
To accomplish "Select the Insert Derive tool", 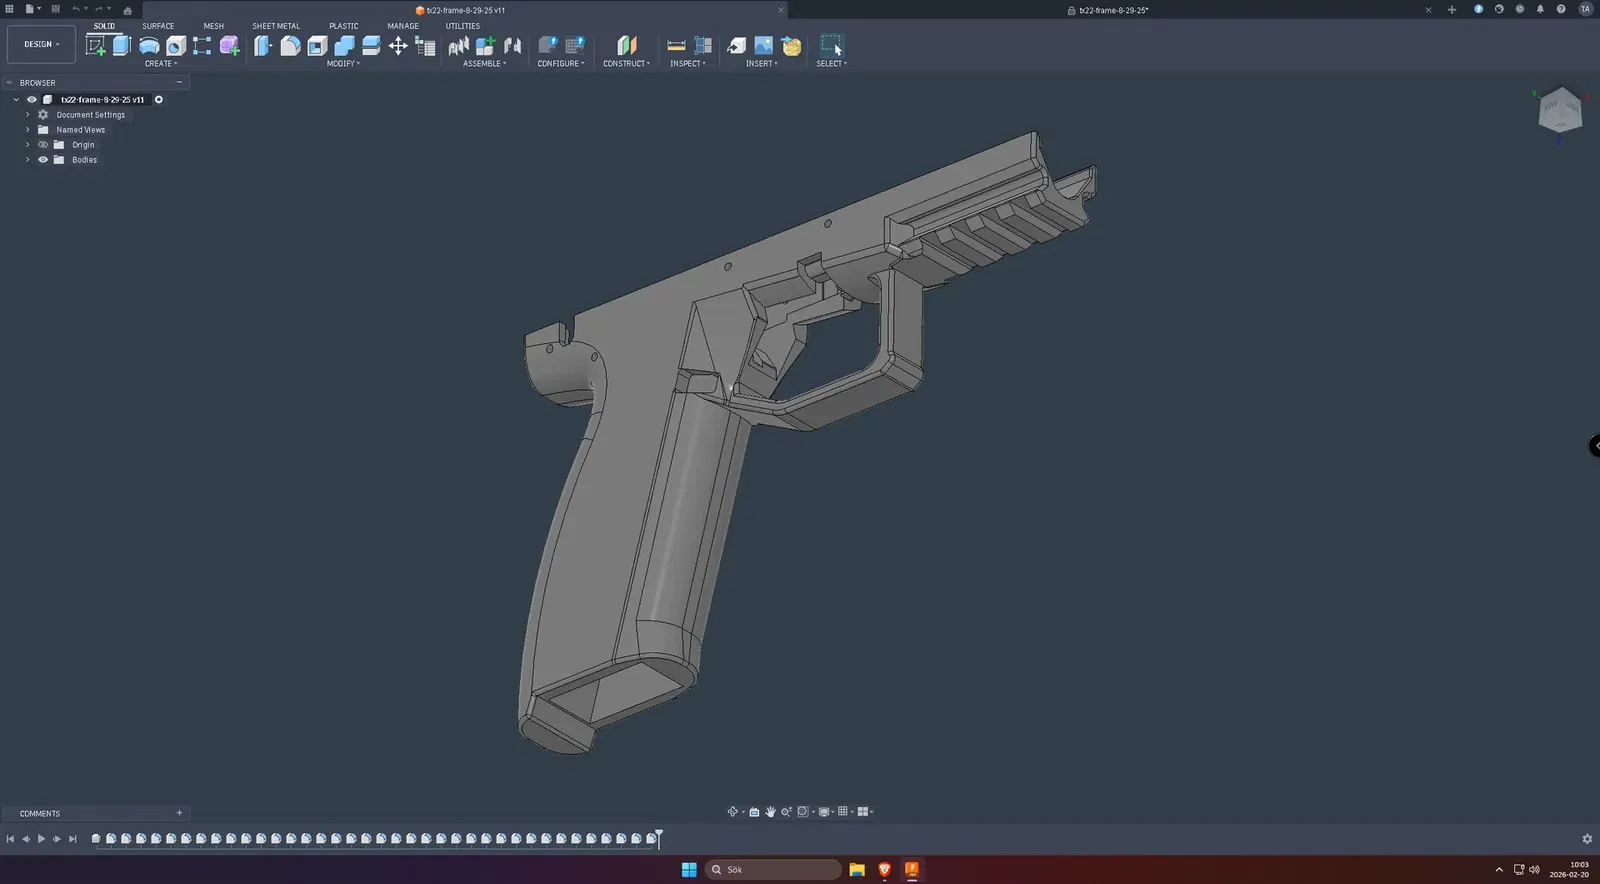I will [737, 45].
